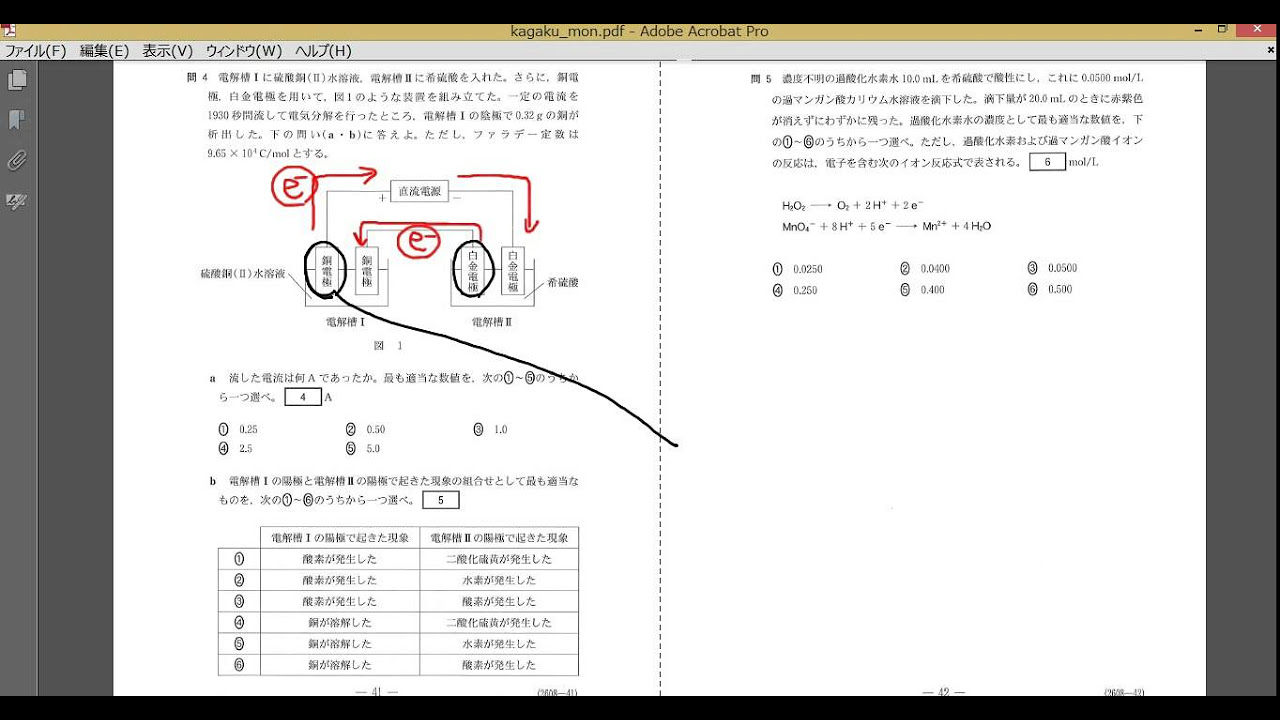
Task: Select option ④ 0.250 in problem 5
Action: (x=796, y=289)
